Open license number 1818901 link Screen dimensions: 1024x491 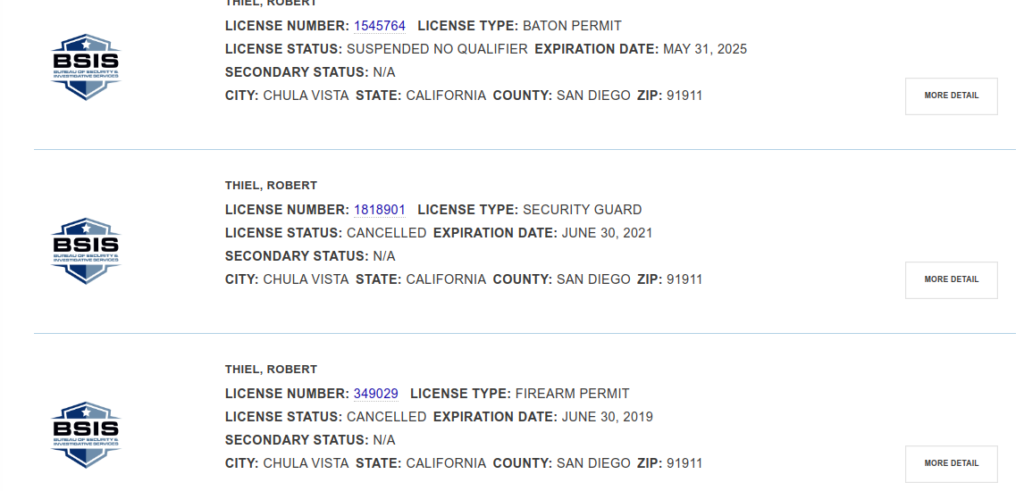coord(380,210)
